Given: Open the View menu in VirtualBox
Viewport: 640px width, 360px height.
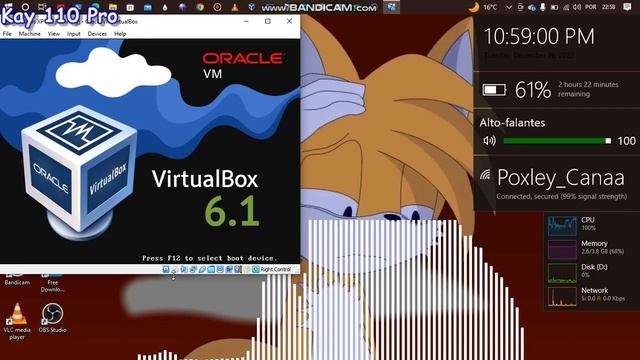Looking at the screenshot, I should (x=53, y=34).
